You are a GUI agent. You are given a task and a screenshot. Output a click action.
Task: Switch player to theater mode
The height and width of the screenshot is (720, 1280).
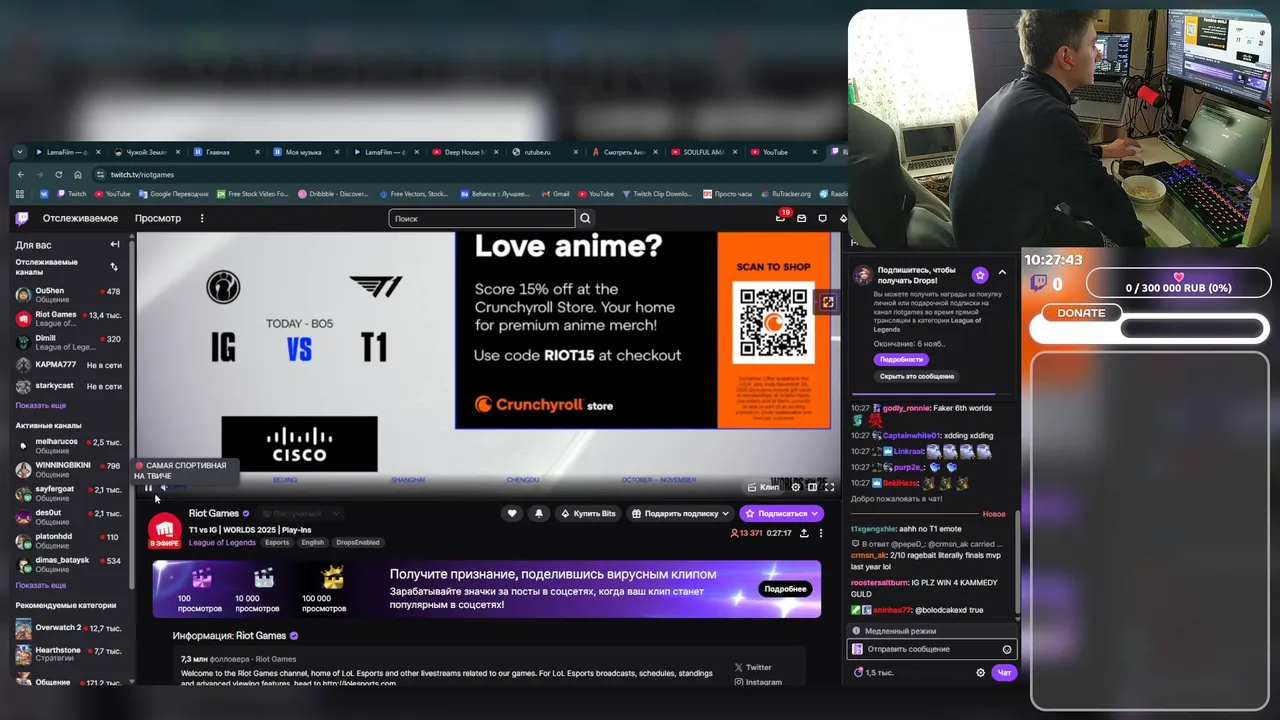click(x=812, y=487)
